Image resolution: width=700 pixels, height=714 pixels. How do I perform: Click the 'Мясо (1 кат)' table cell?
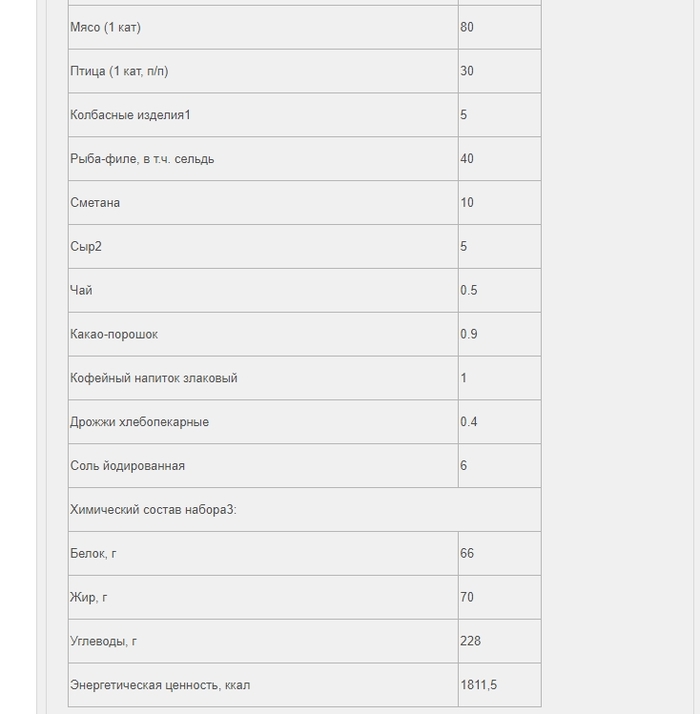105,27
